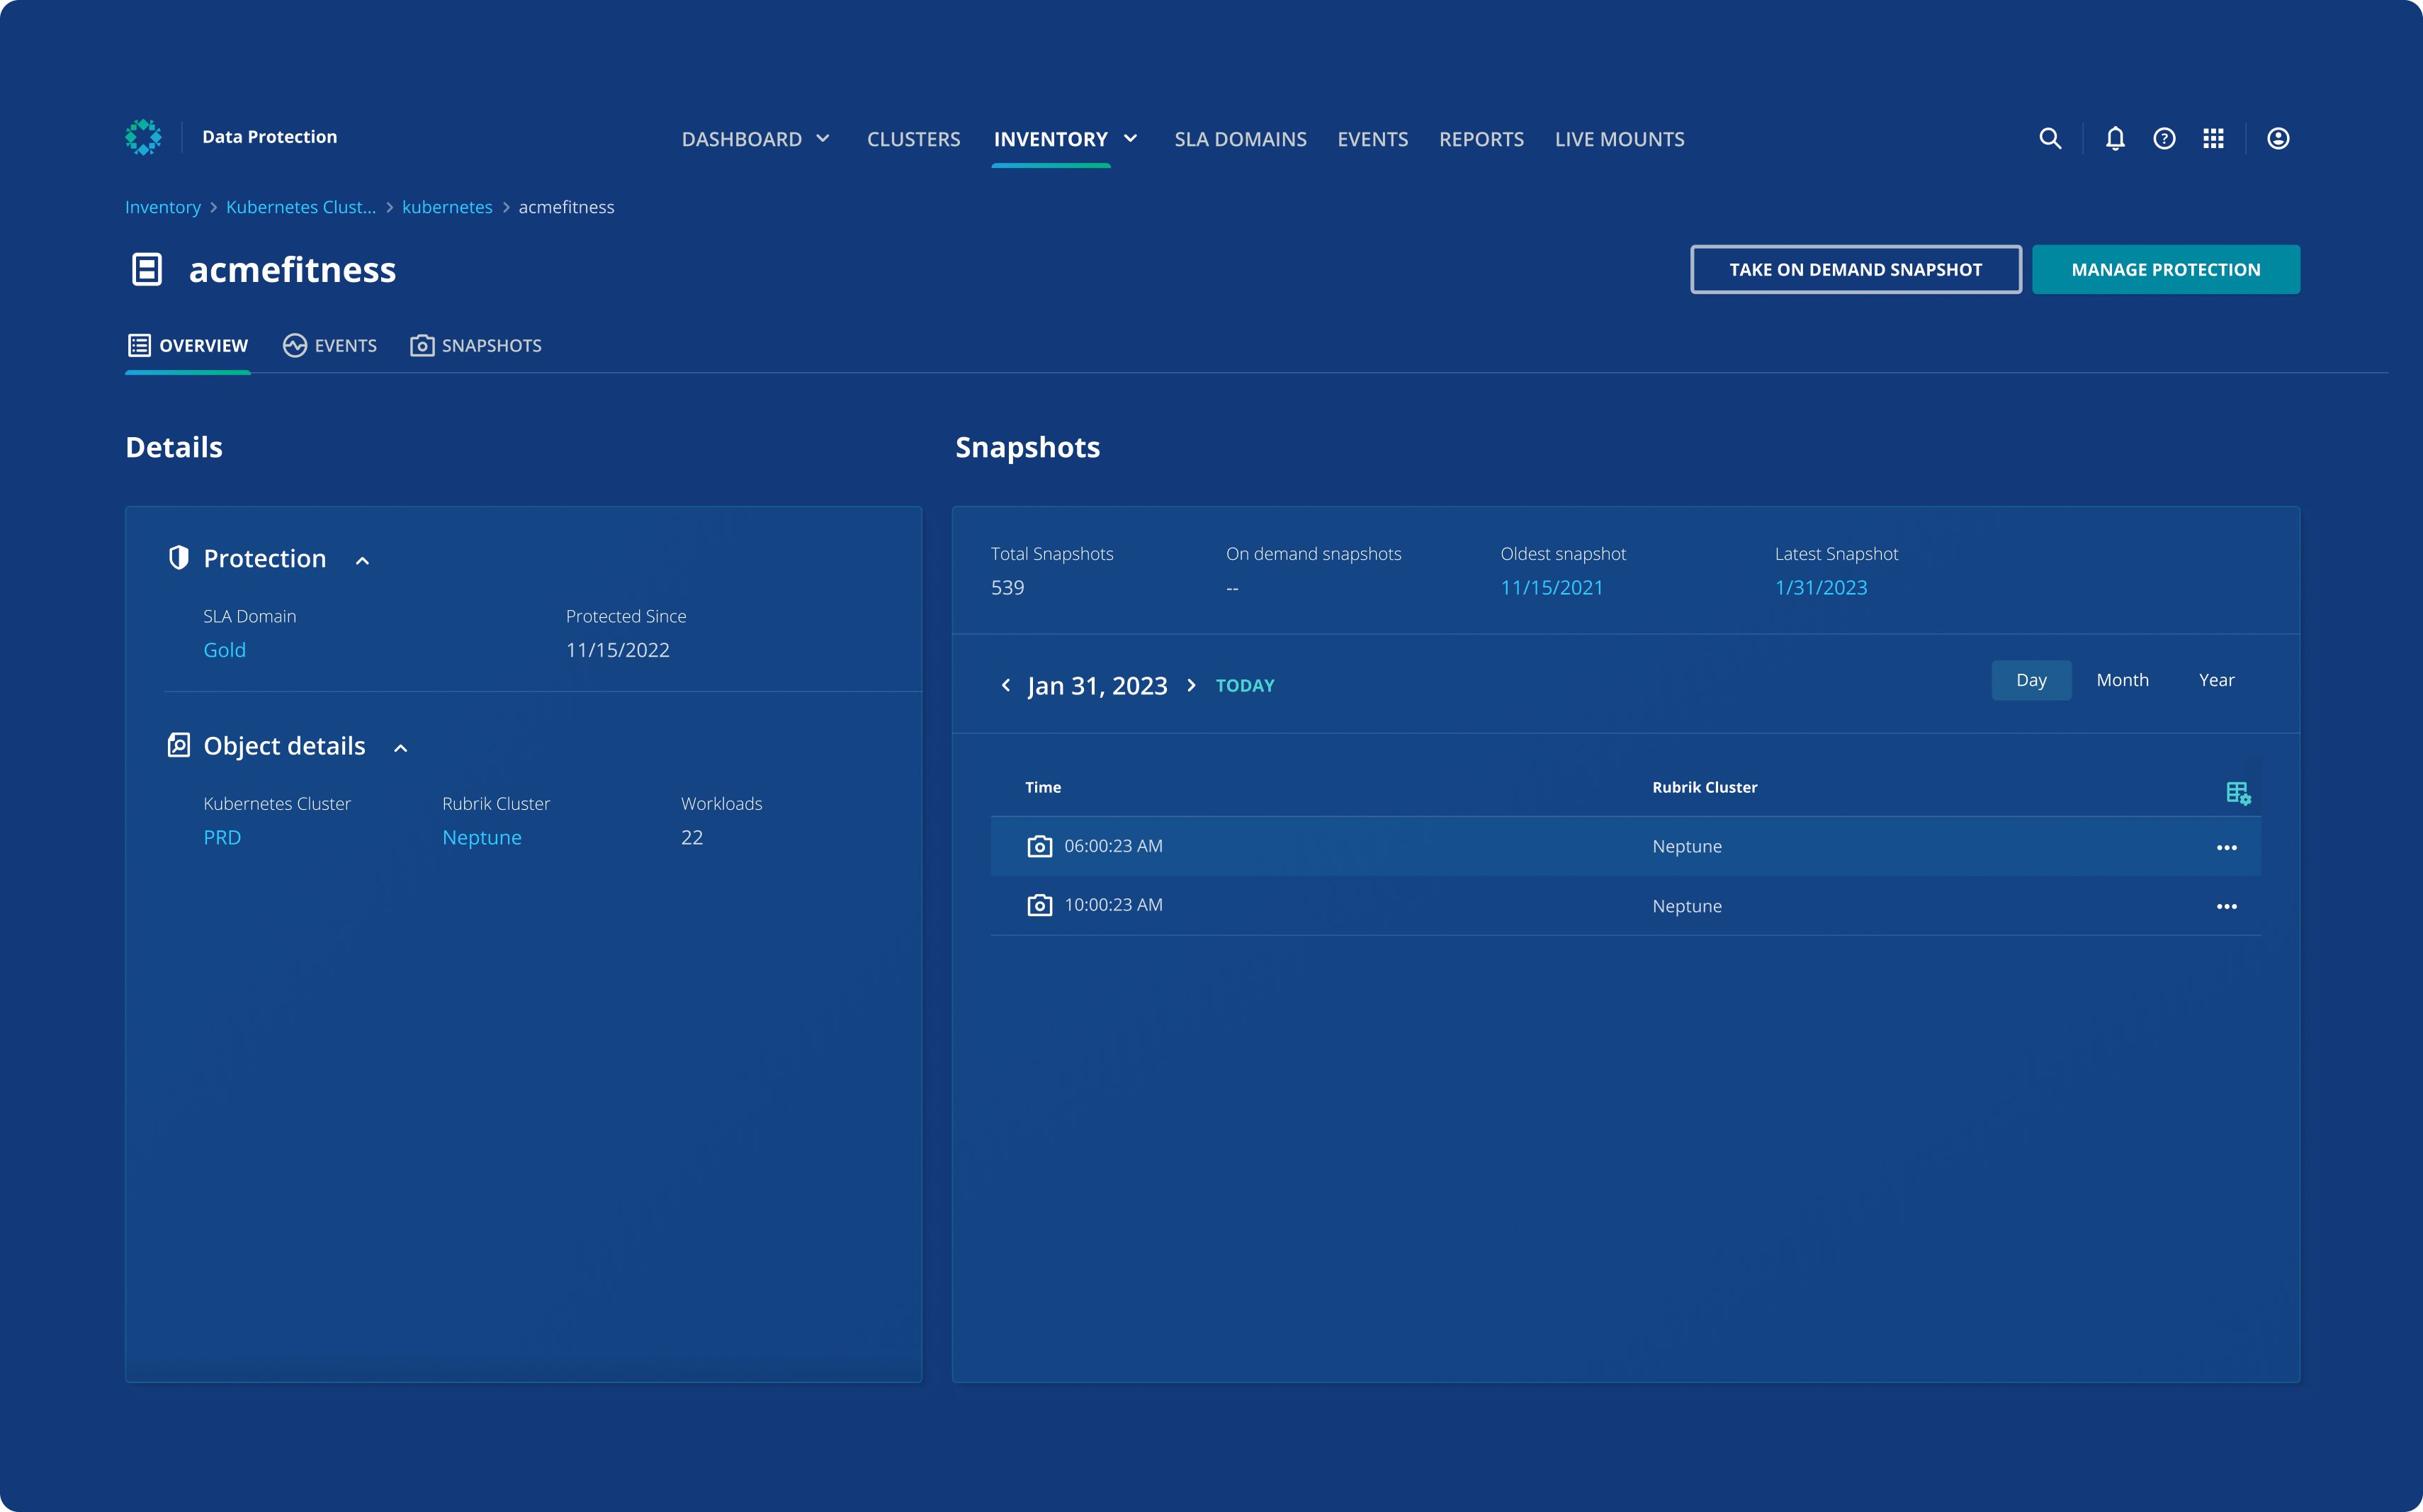The height and width of the screenshot is (1512, 2423).
Task: Open the Neptune Rubrik Cluster link in Details
Action: 482,837
